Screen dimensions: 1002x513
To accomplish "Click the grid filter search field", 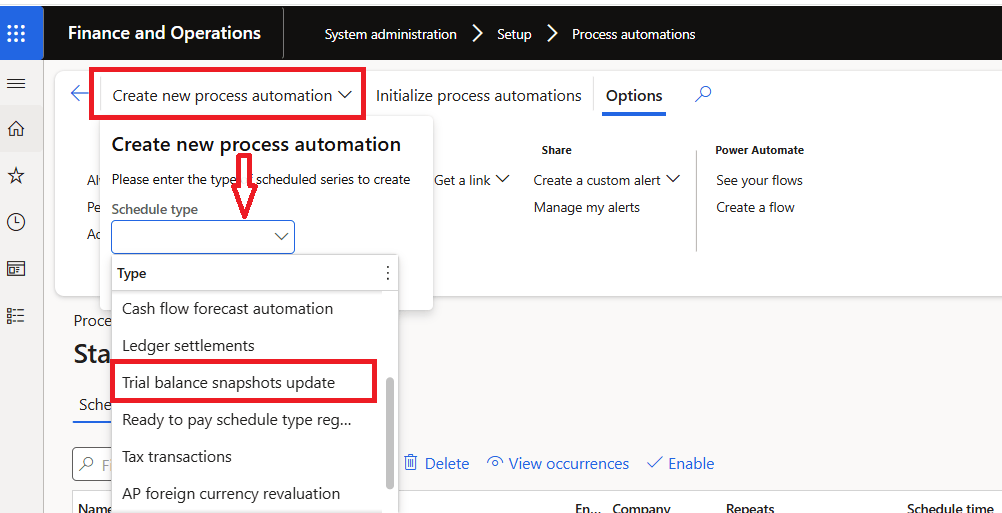I will [x=93, y=464].
